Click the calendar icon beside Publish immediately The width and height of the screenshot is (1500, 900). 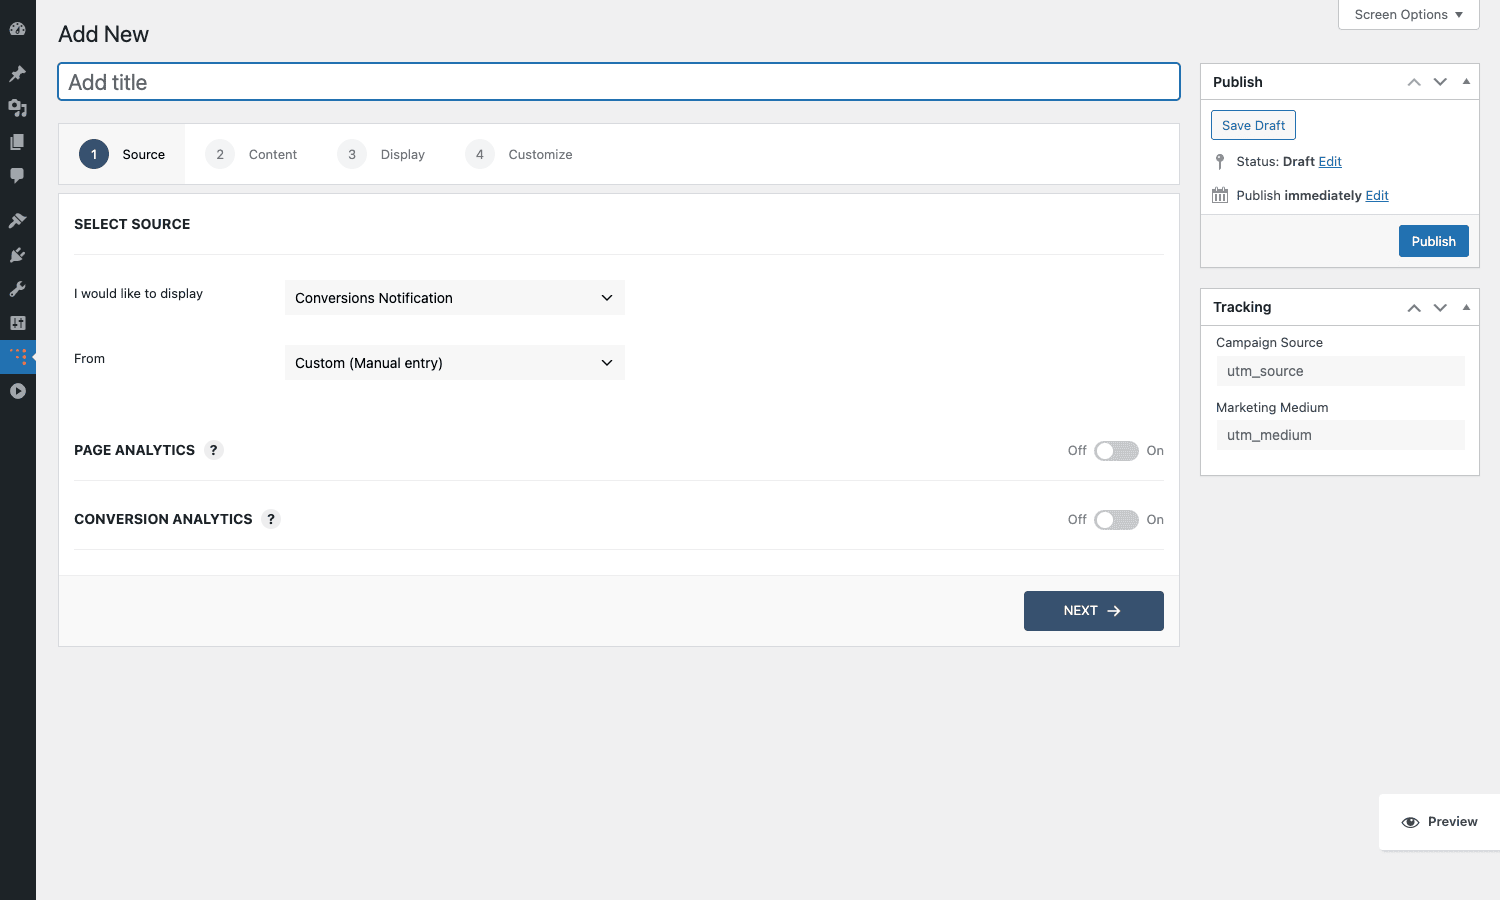pos(1220,195)
